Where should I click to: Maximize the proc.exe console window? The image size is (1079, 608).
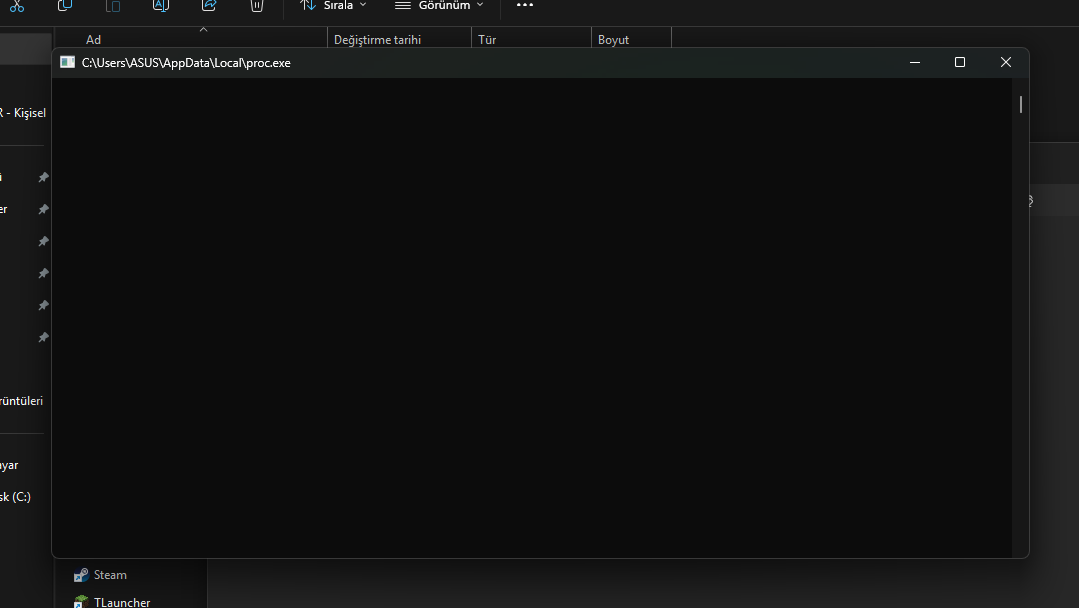click(x=960, y=63)
